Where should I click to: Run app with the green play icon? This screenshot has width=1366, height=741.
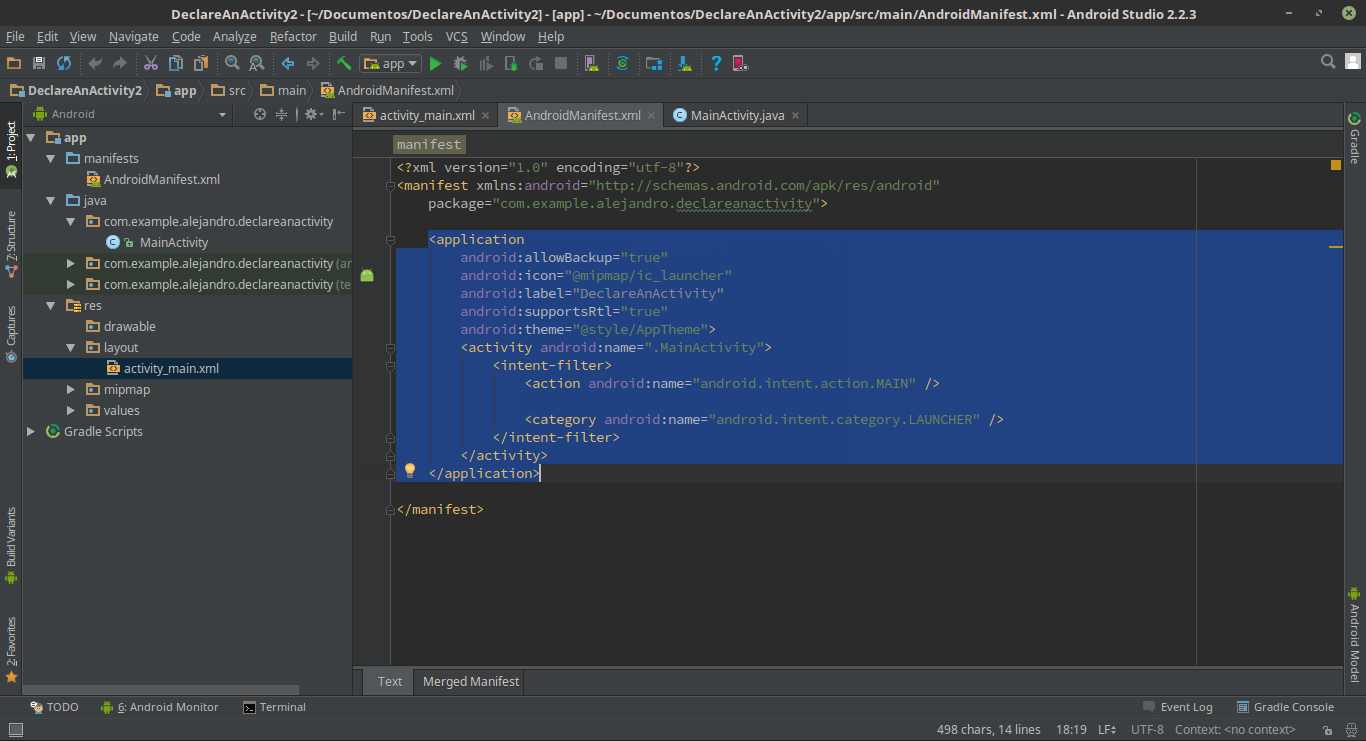[x=435, y=63]
